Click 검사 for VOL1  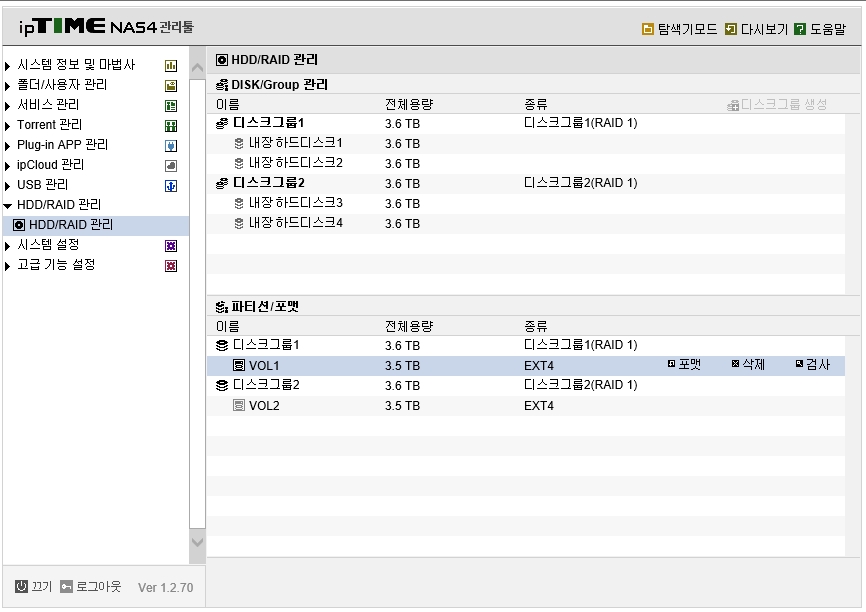pos(812,364)
